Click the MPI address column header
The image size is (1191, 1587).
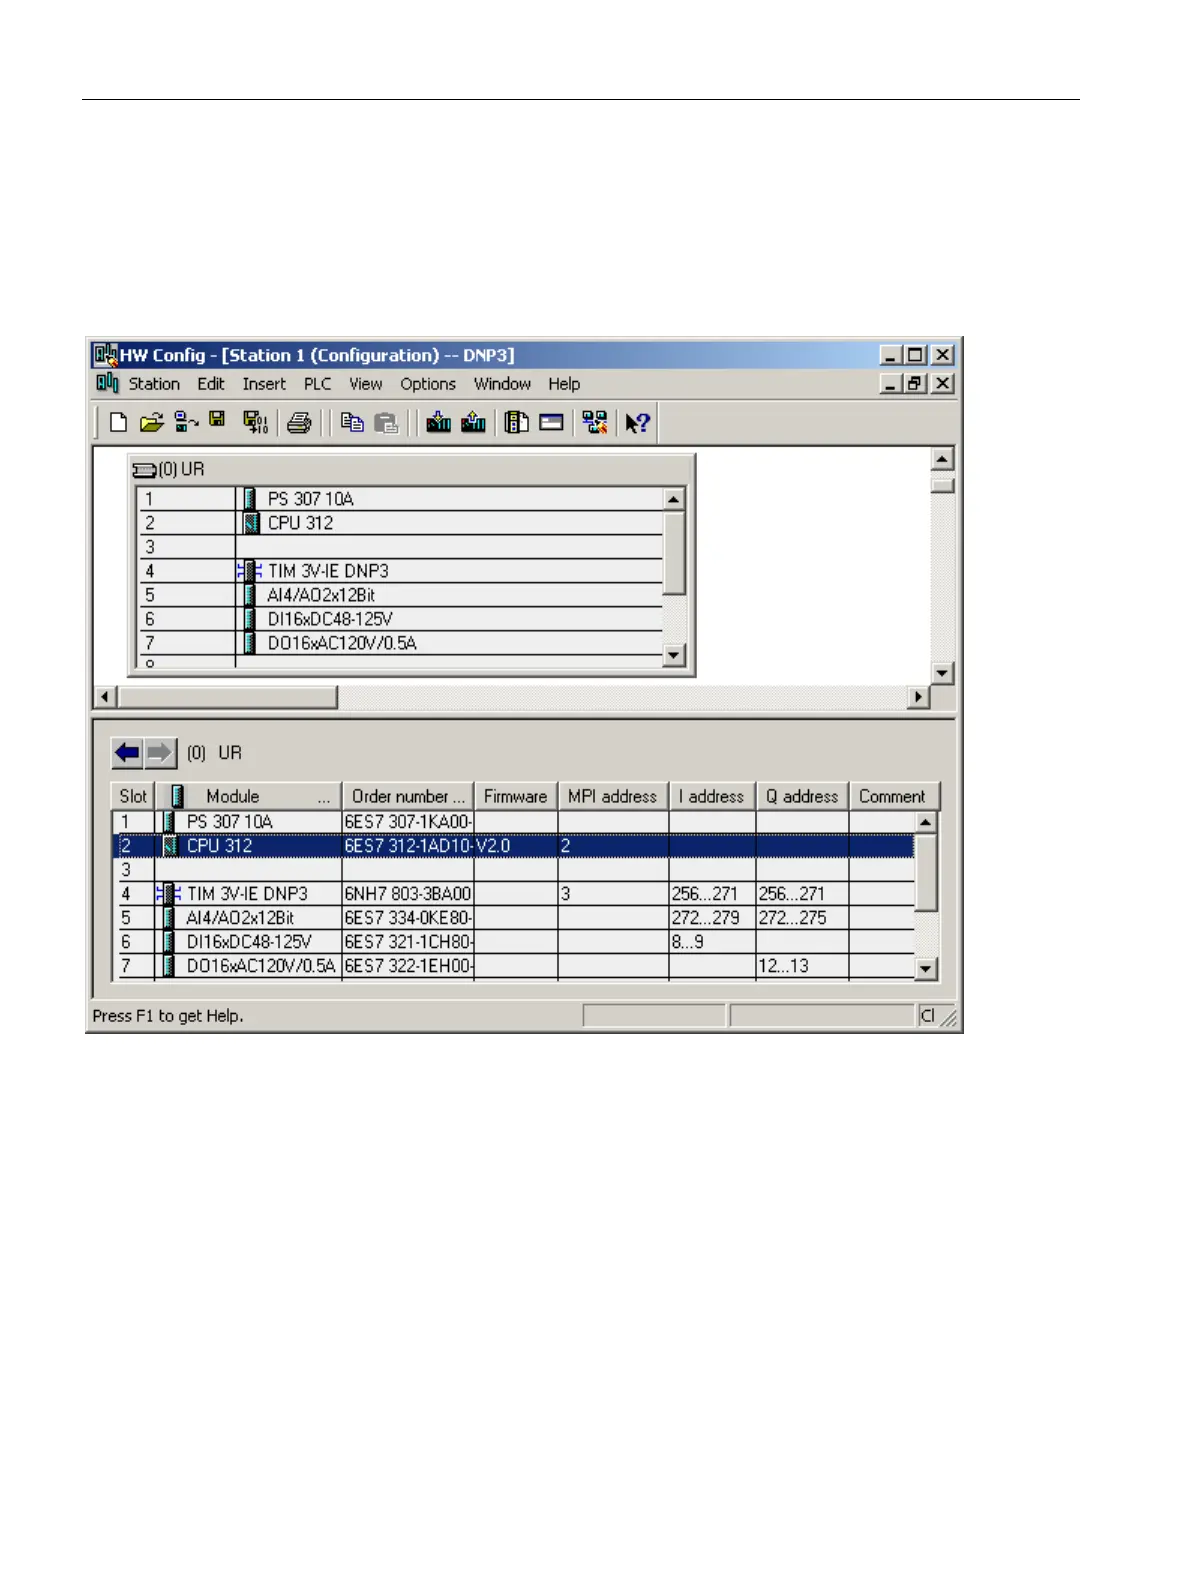612,796
